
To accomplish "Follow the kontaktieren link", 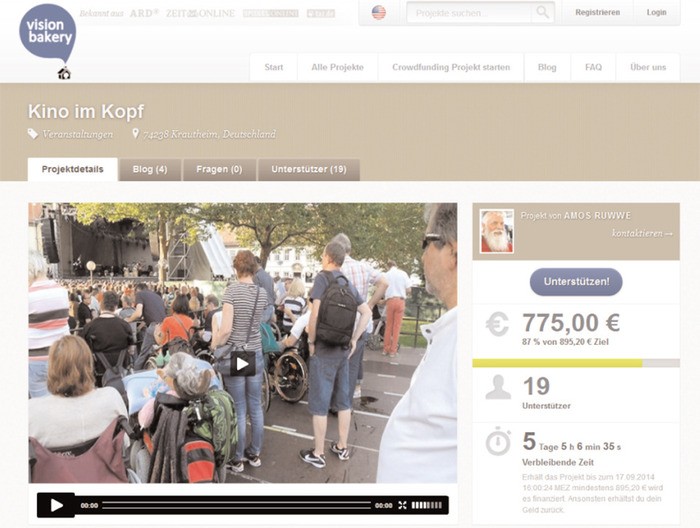I will coord(642,233).
